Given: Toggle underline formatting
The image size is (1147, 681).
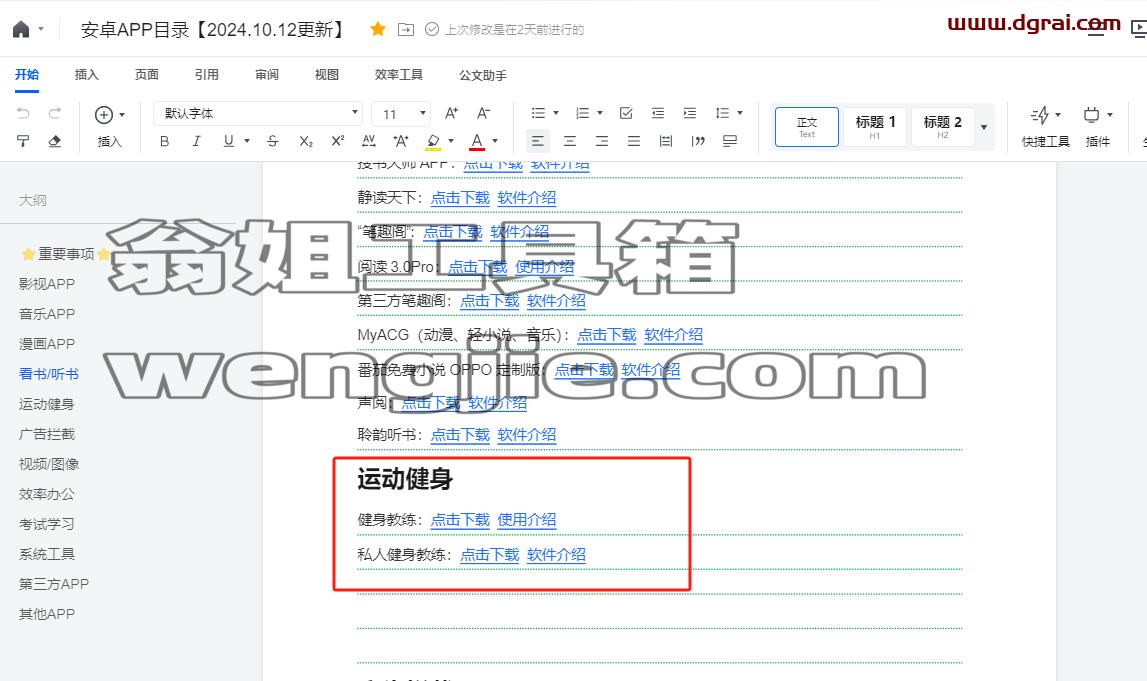Looking at the screenshot, I should pyautogui.click(x=229, y=141).
